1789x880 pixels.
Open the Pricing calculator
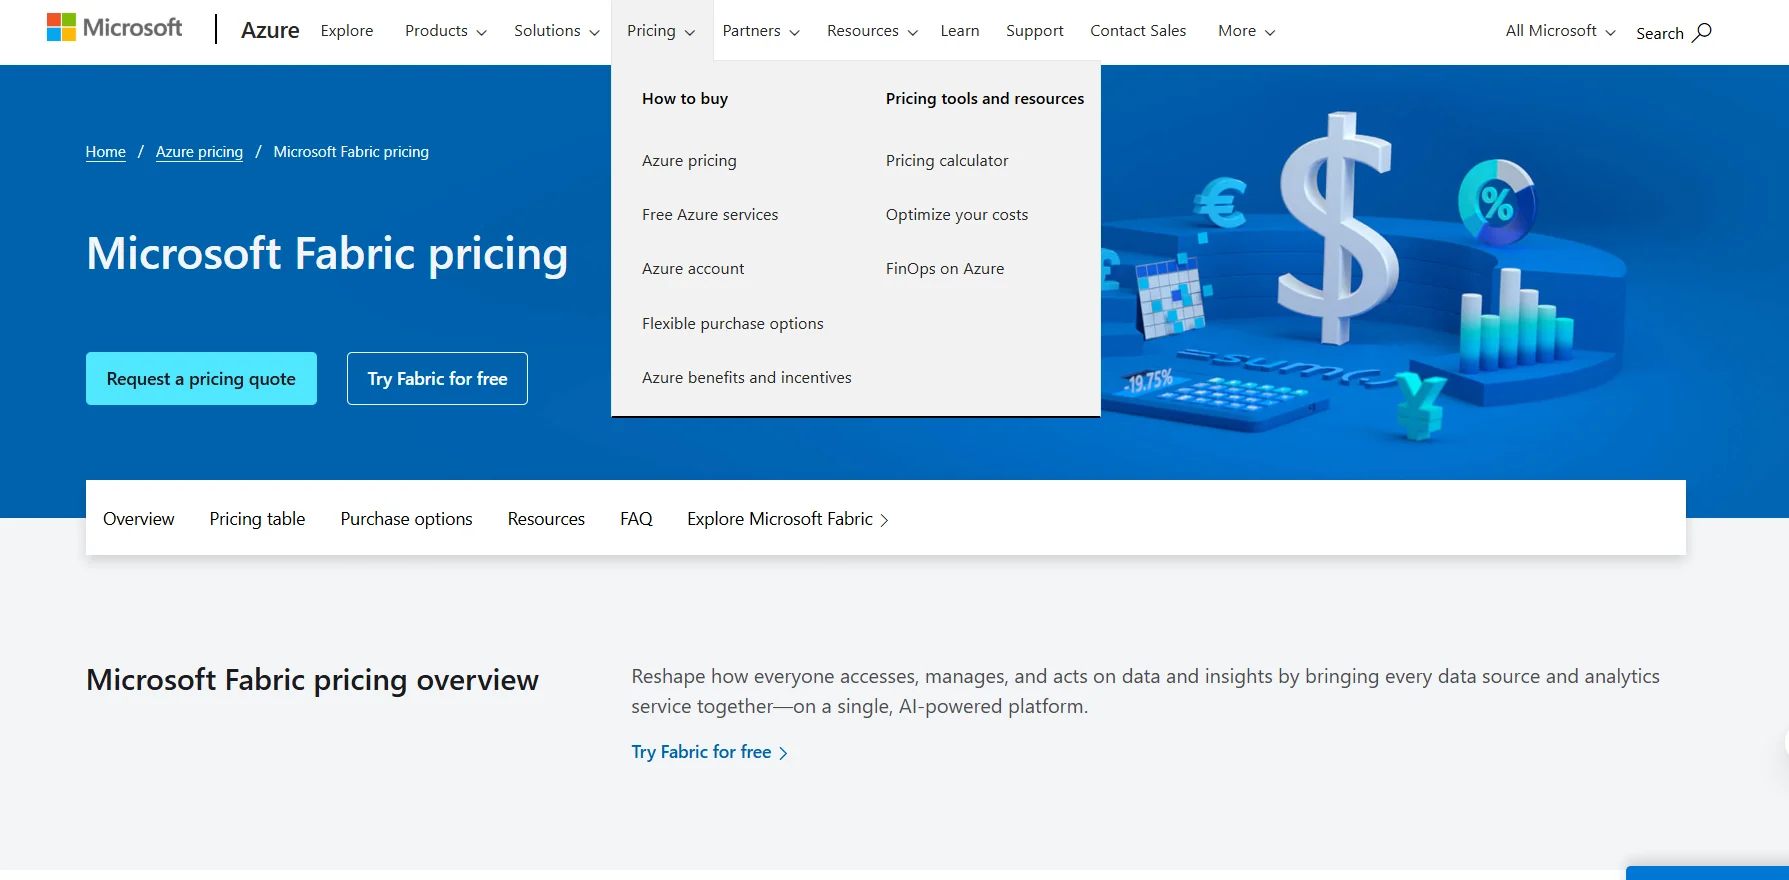click(x=947, y=160)
